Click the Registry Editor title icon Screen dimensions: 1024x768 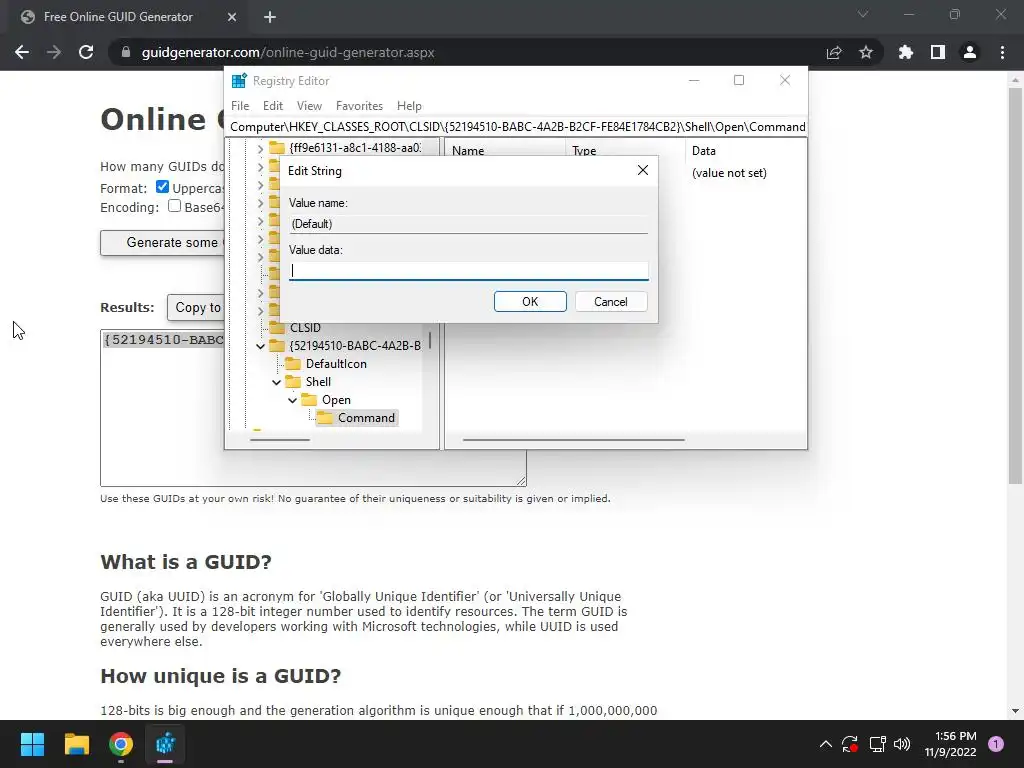pyautogui.click(x=239, y=80)
